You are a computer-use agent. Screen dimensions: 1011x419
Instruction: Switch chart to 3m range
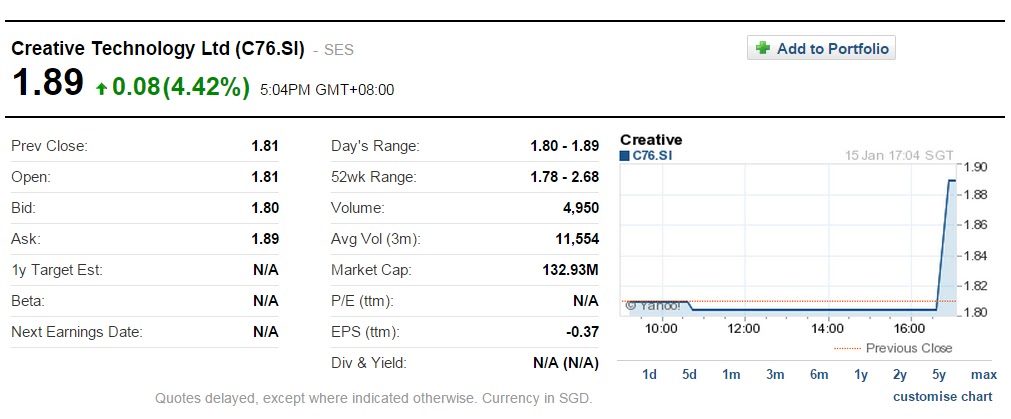coord(774,374)
